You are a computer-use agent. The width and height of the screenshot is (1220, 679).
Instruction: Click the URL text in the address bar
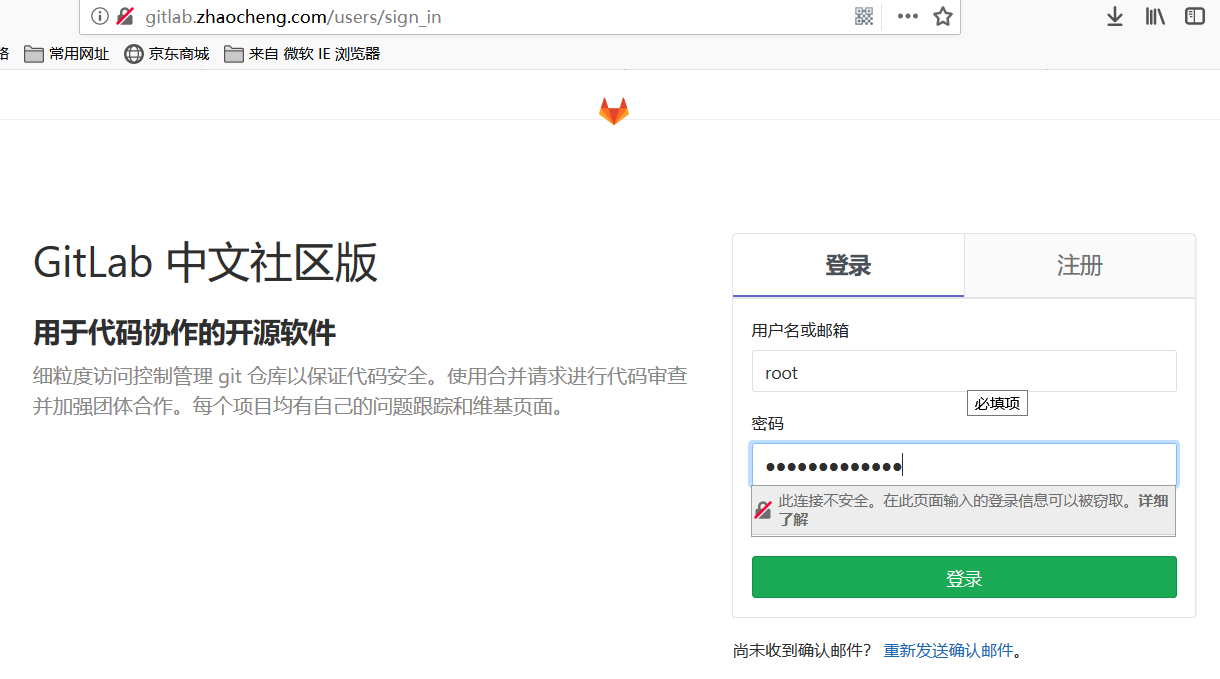coord(293,17)
